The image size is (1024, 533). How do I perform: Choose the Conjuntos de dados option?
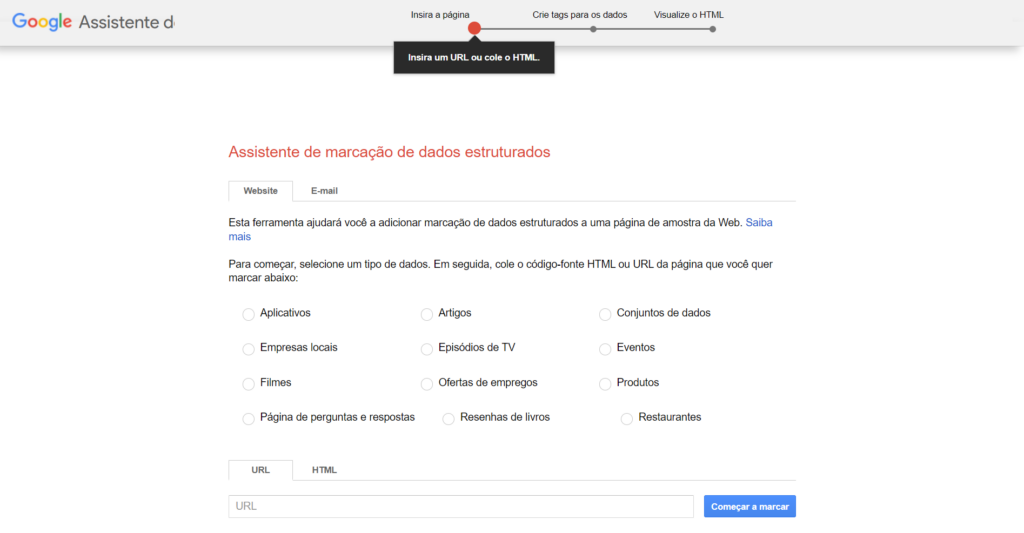pos(605,314)
